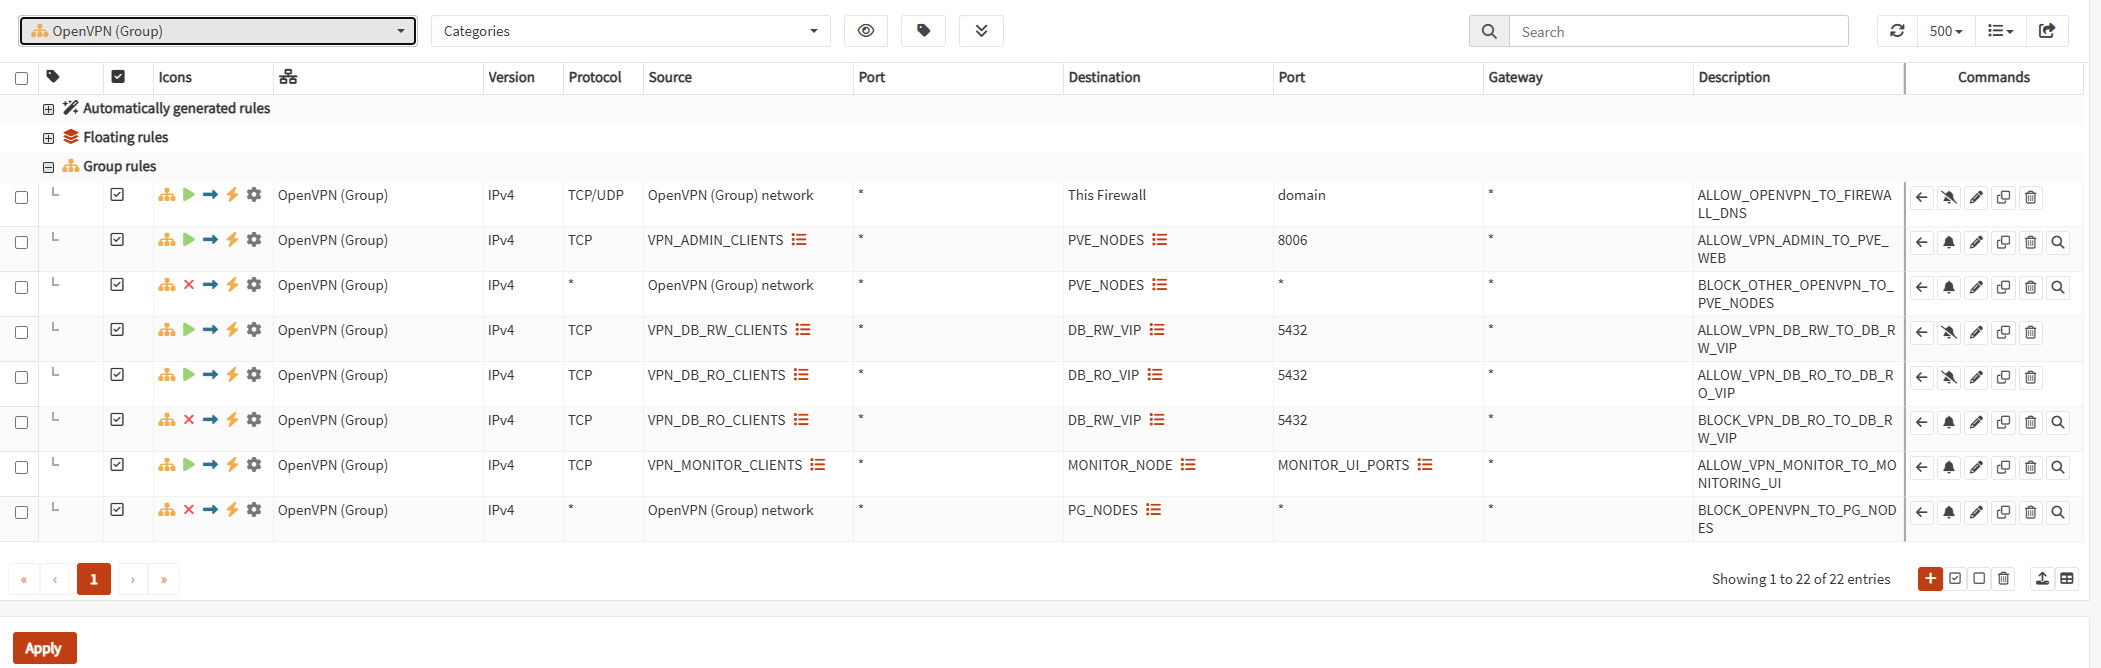Screen dimensions: 2101x668
Task: Sort by the Version column header
Action: point(511,77)
